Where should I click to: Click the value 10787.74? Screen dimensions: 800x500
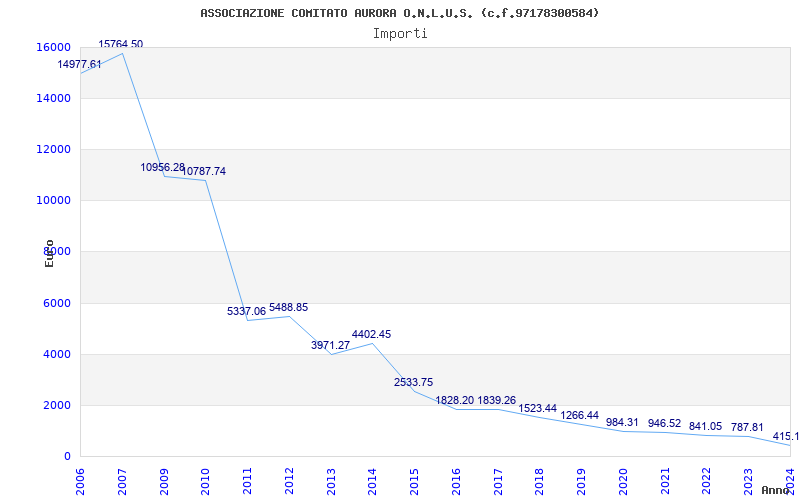point(204,171)
